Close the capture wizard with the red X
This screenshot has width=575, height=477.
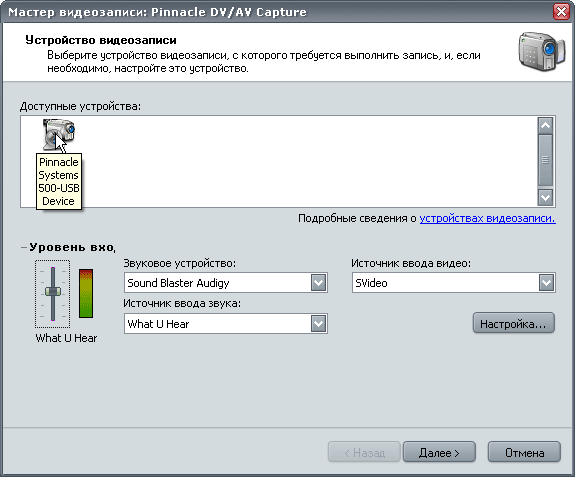[x=561, y=12]
